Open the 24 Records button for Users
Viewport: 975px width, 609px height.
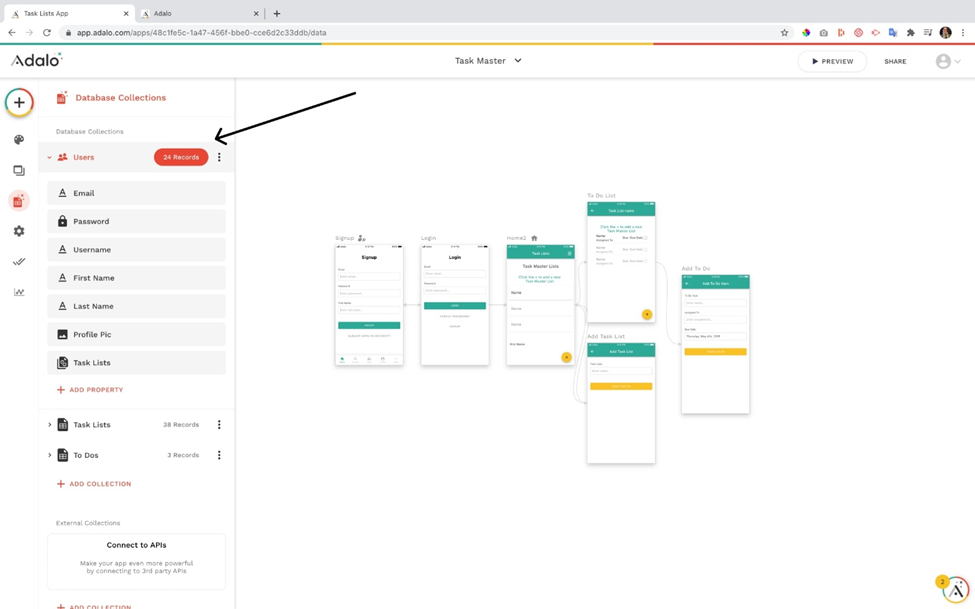(181, 157)
